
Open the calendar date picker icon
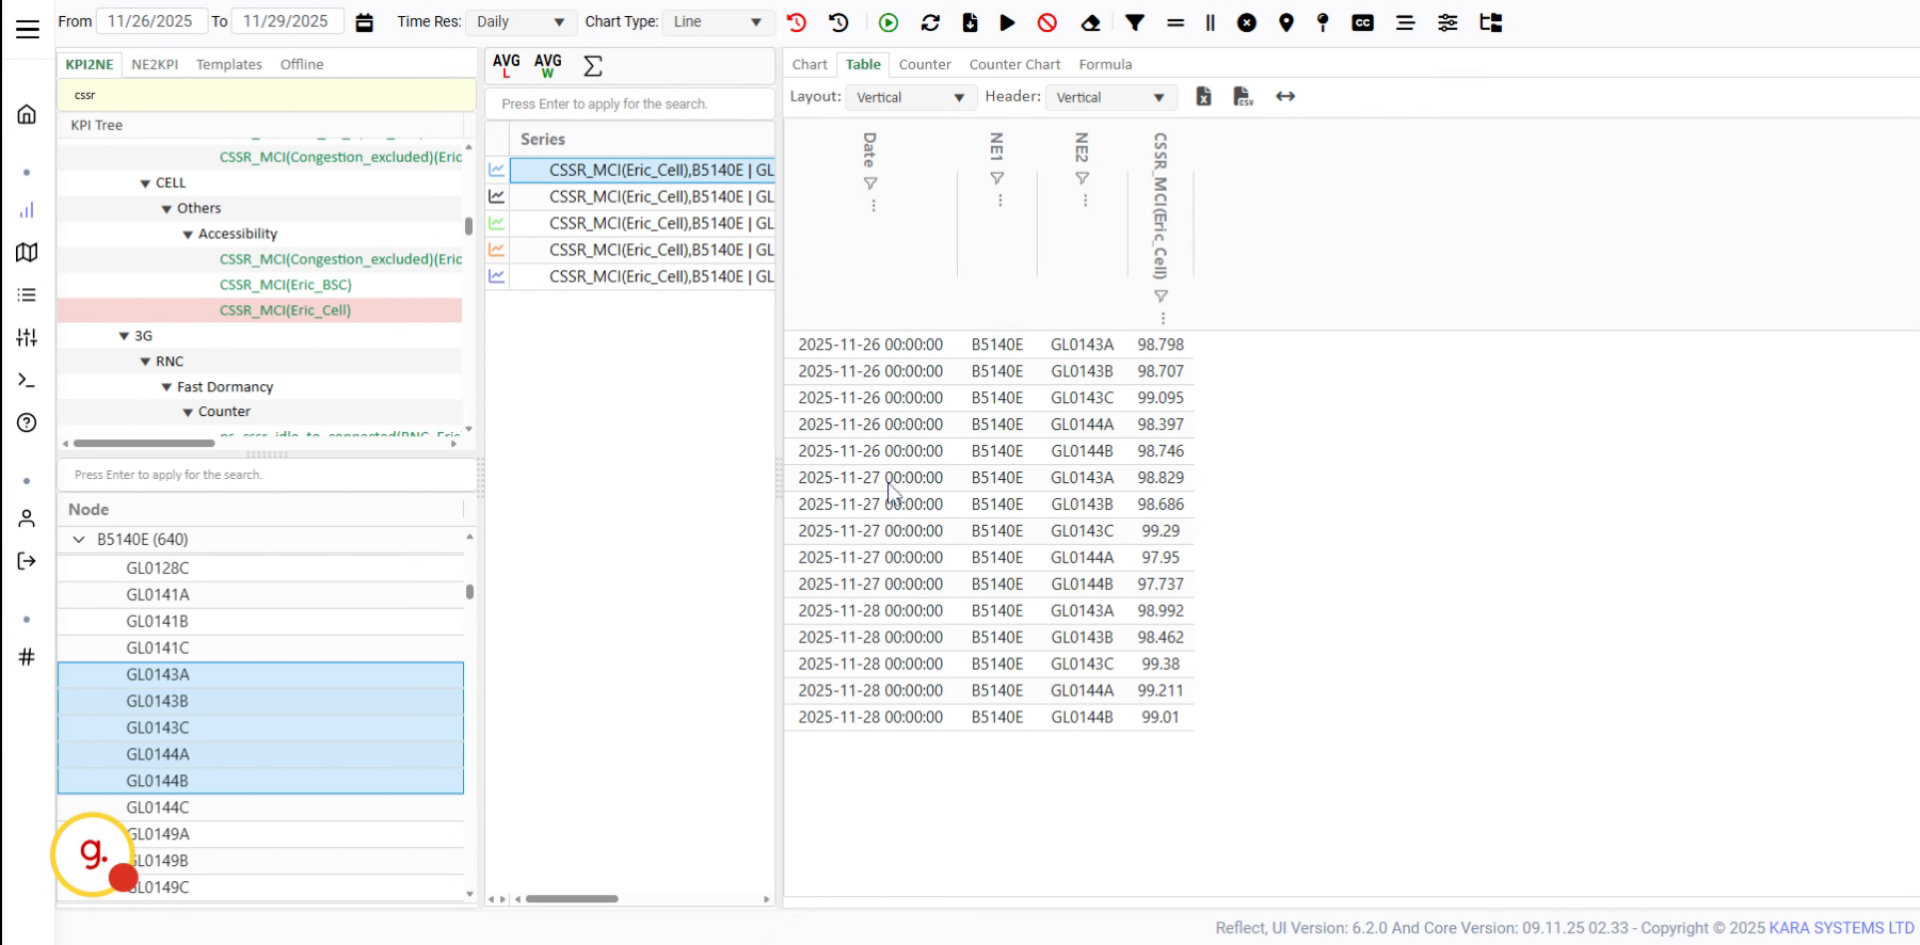coord(365,22)
